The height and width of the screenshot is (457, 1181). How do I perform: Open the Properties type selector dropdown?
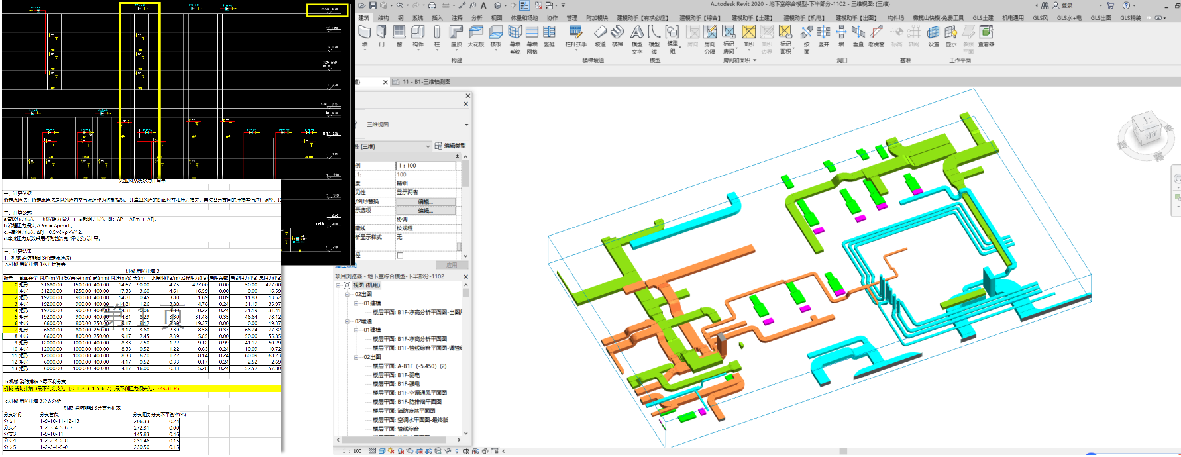(x=466, y=125)
